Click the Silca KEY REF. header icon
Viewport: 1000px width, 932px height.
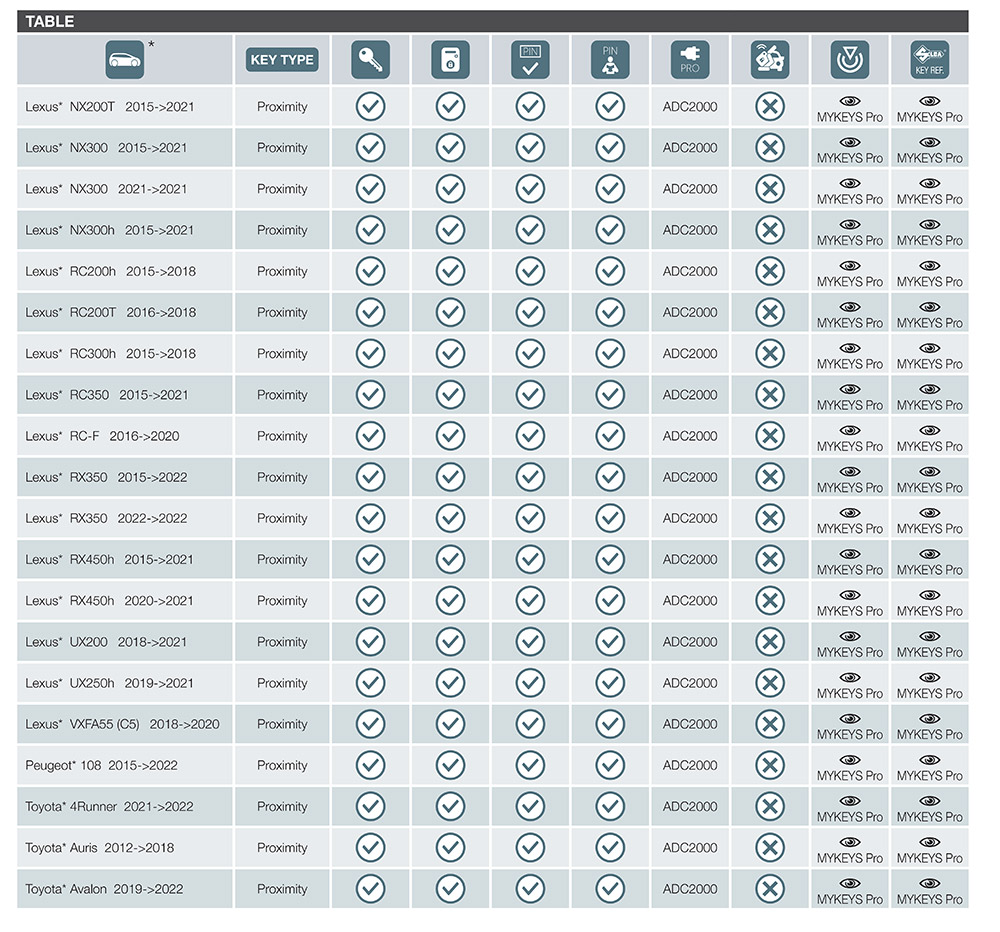(930, 60)
